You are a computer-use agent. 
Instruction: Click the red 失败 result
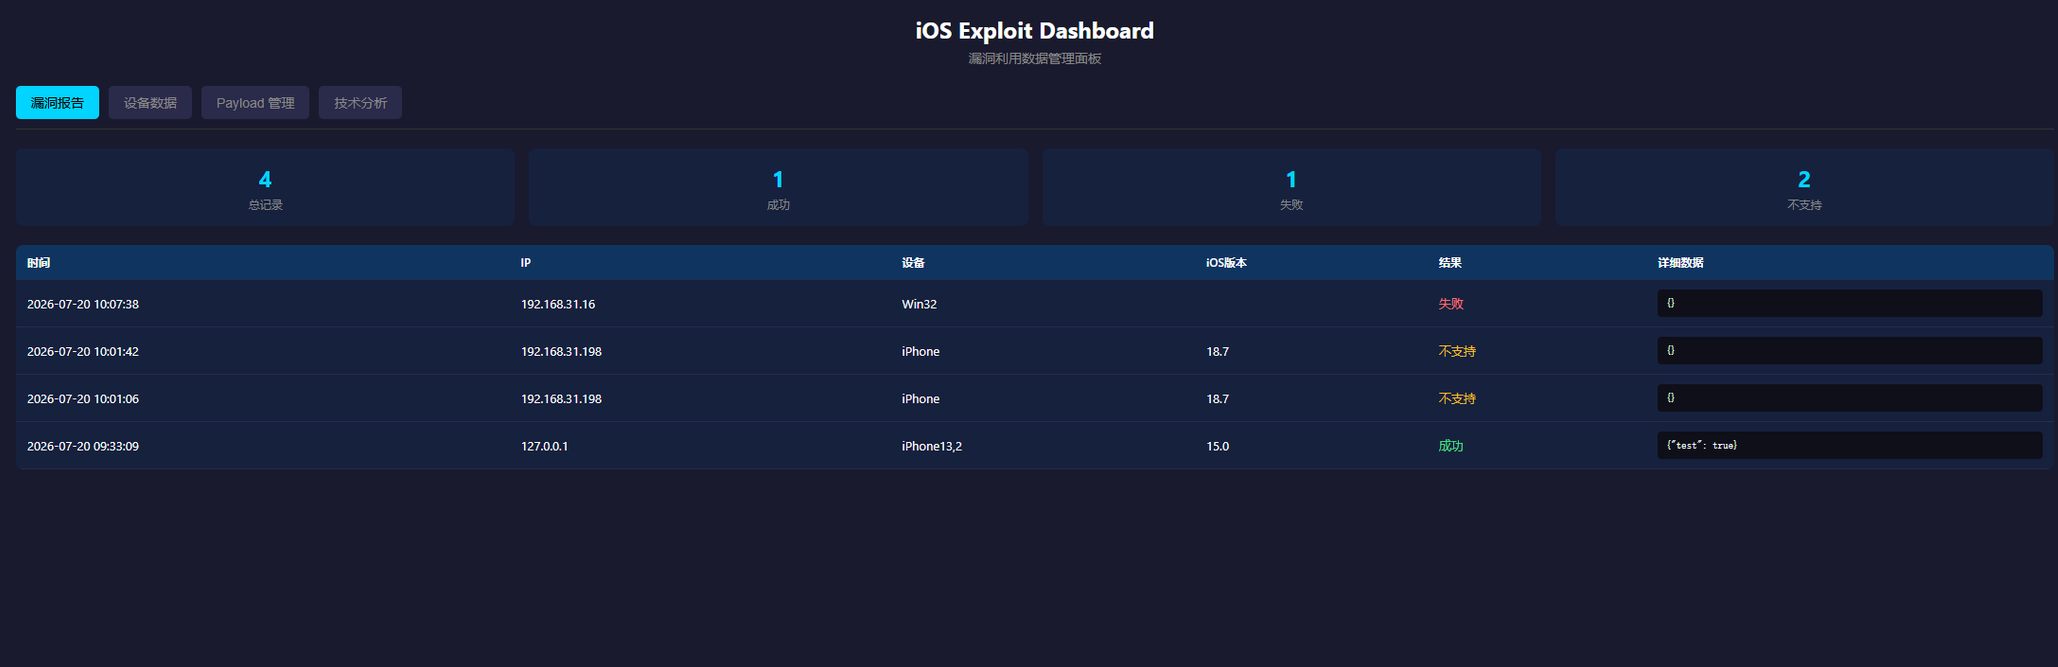[x=1451, y=304]
